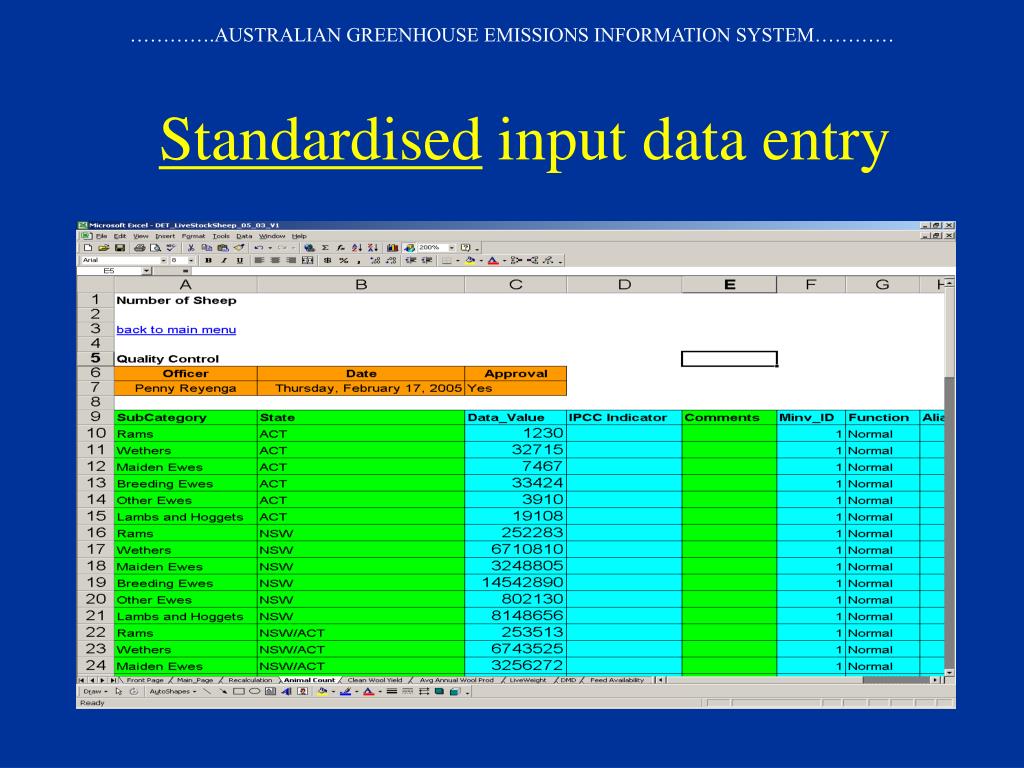Click the Rectangle shape tool in the drawing toolbar
The height and width of the screenshot is (768, 1024).
click(238, 692)
